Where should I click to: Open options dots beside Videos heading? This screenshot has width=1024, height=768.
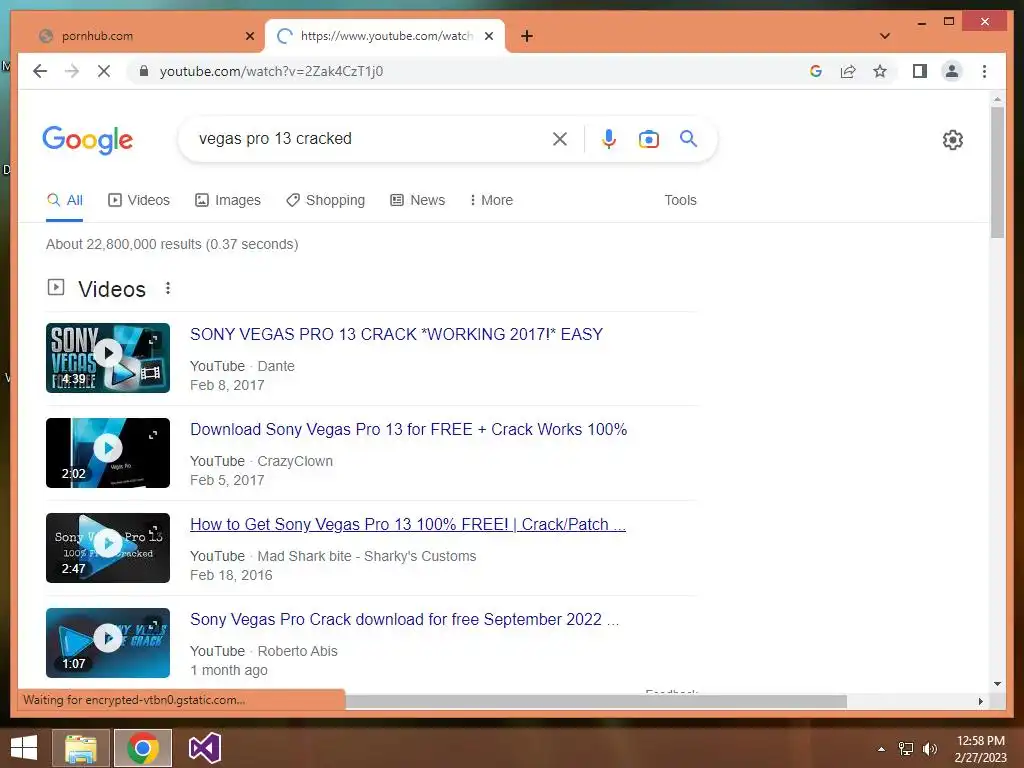tap(168, 288)
